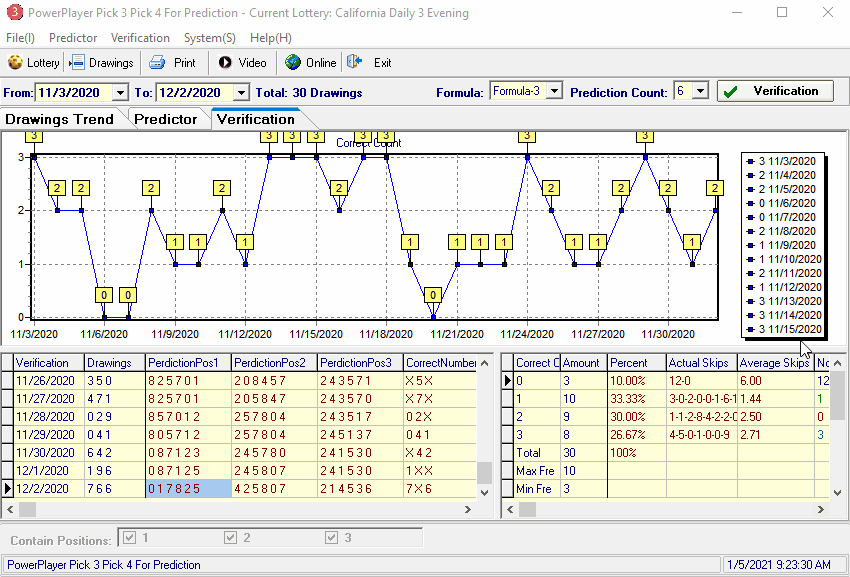Select the 11/28/2020 verification row date
The height and width of the screenshot is (577, 850).
pos(49,416)
